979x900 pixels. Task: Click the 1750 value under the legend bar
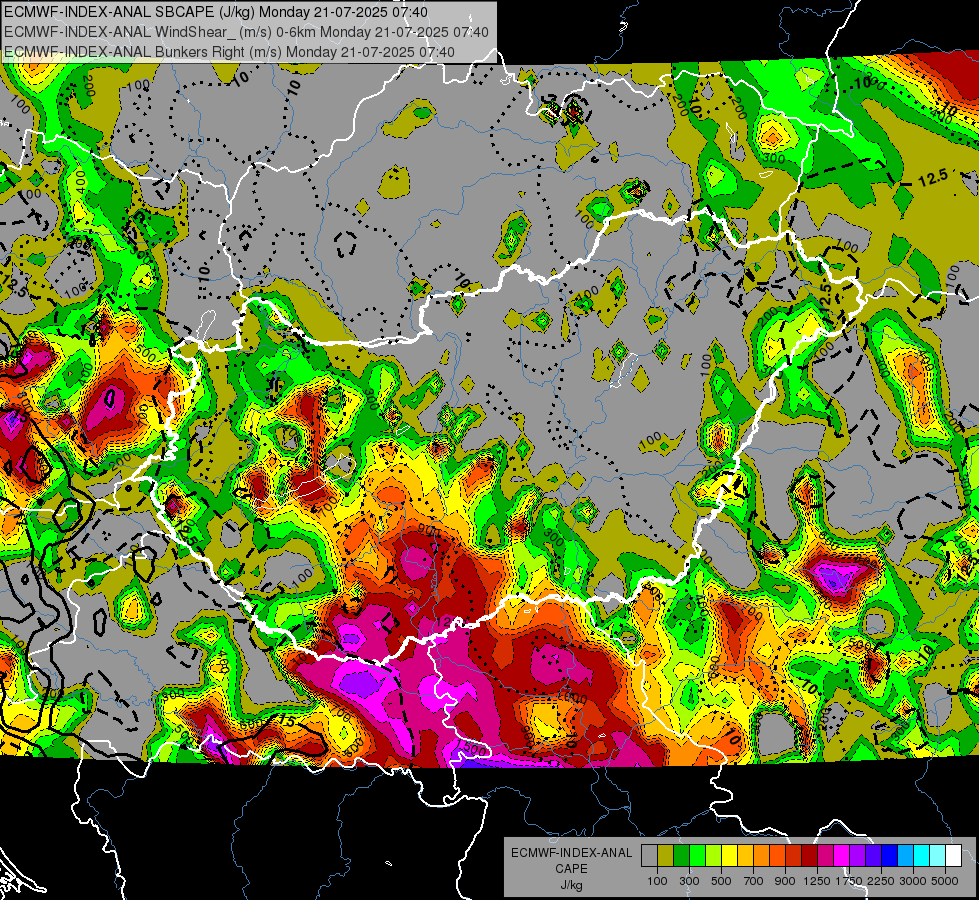click(x=849, y=881)
